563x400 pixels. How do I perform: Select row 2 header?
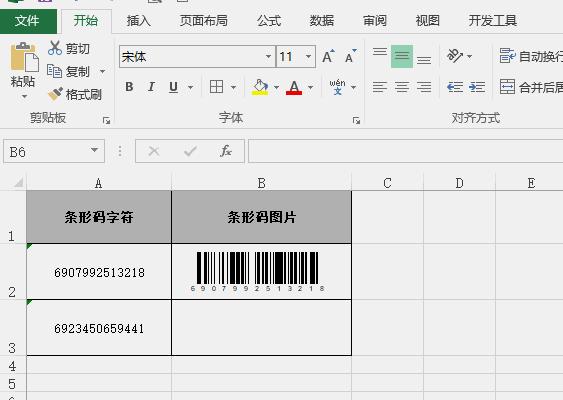click(13, 272)
